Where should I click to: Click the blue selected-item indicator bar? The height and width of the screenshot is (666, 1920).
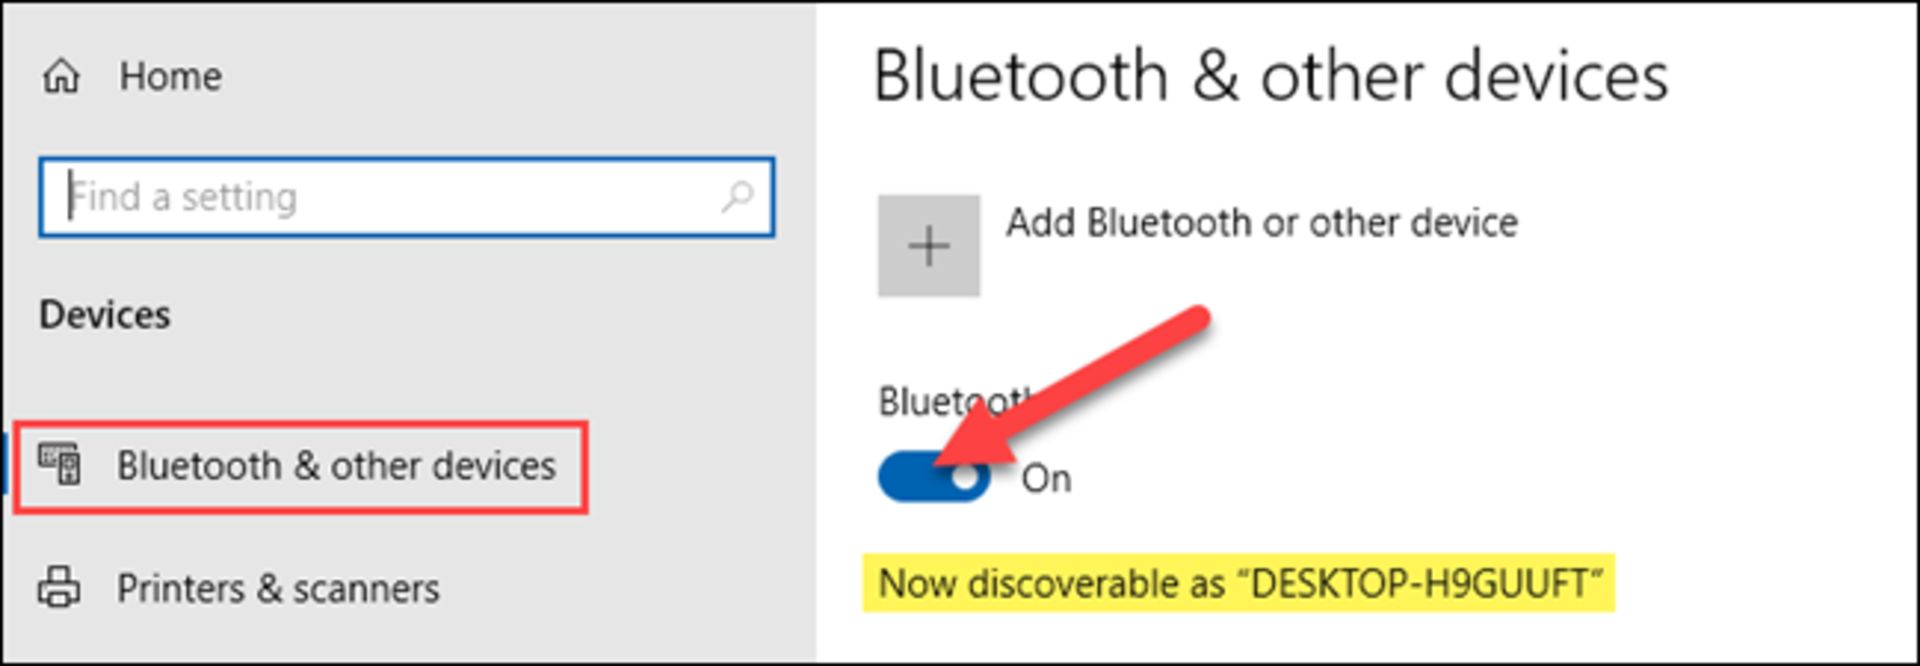5,465
